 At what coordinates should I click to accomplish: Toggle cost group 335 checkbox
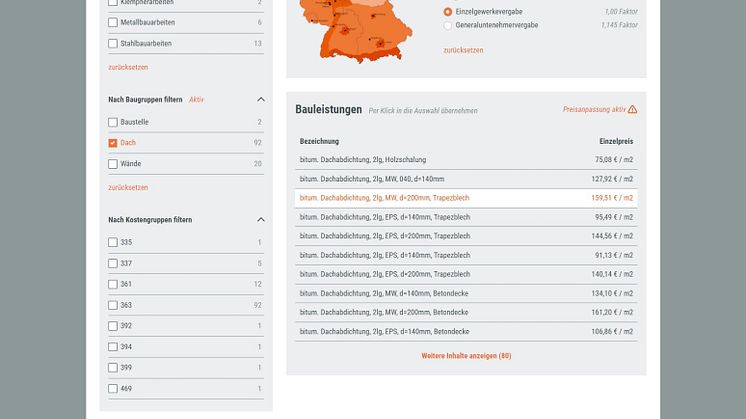(113, 242)
